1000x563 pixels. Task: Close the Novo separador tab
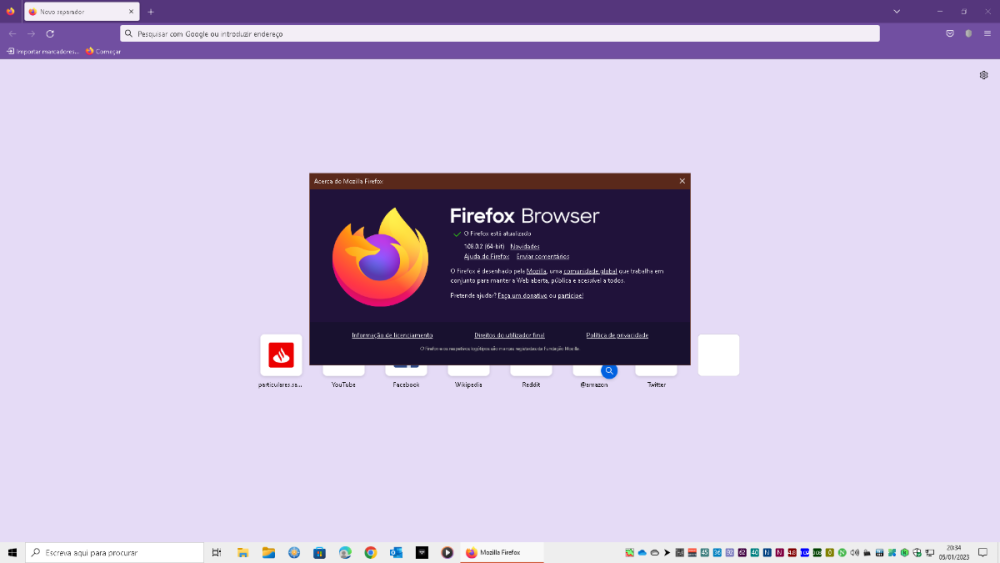point(131,11)
